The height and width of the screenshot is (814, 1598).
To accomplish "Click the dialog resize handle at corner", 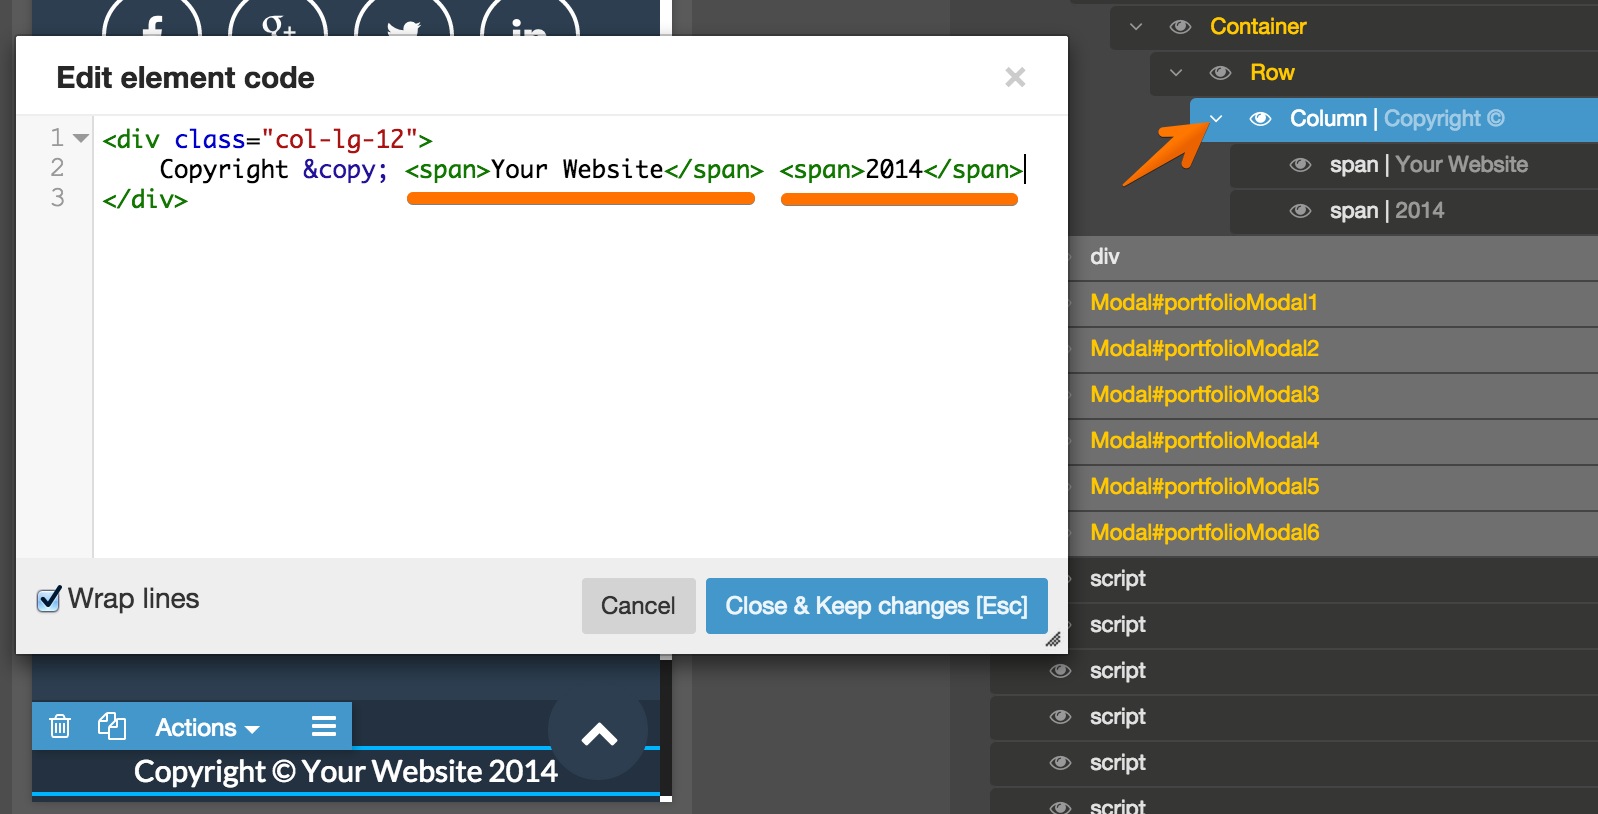I will coord(1053,640).
